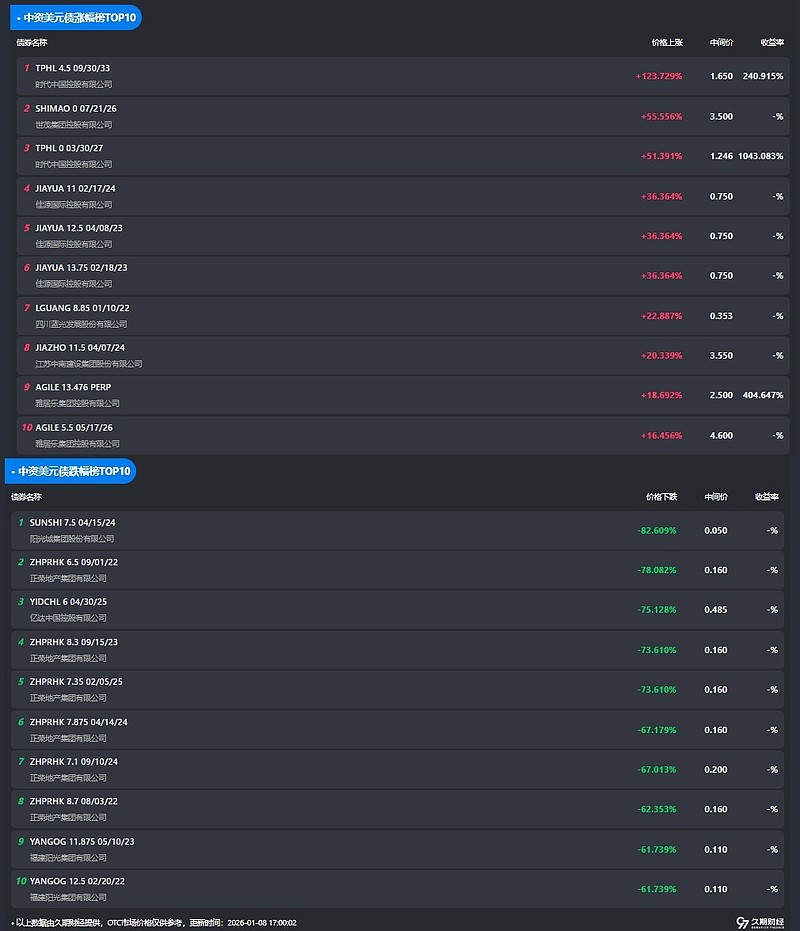
Task: Click the -82.609% price drop value
Action: click(656, 530)
